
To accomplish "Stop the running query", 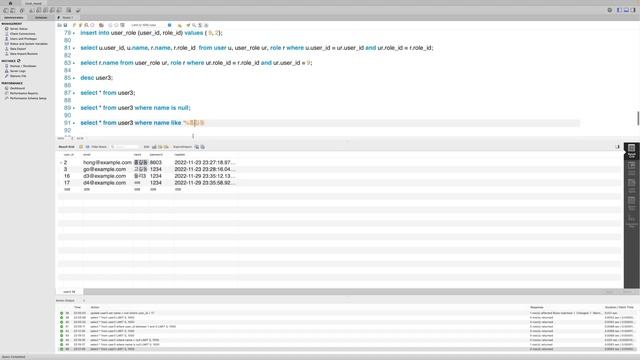I will tap(92, 25).
